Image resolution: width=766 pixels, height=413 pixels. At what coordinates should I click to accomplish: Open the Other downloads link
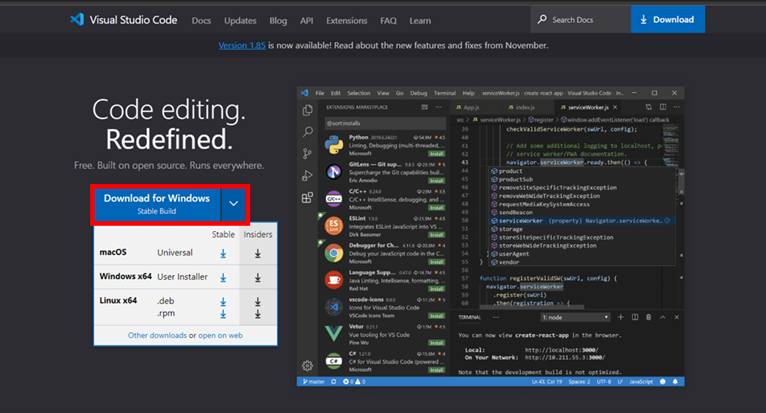click(x=157, y=335)
